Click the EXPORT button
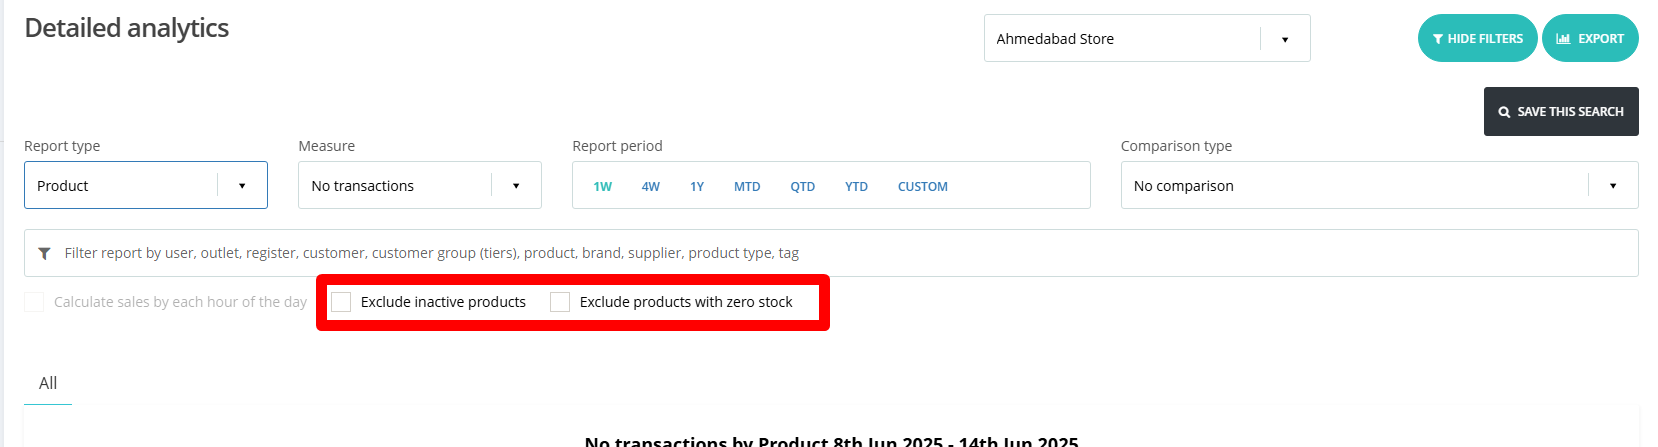The width and height of the screenshot is (1658, 447). click(x=1590, y=38)
